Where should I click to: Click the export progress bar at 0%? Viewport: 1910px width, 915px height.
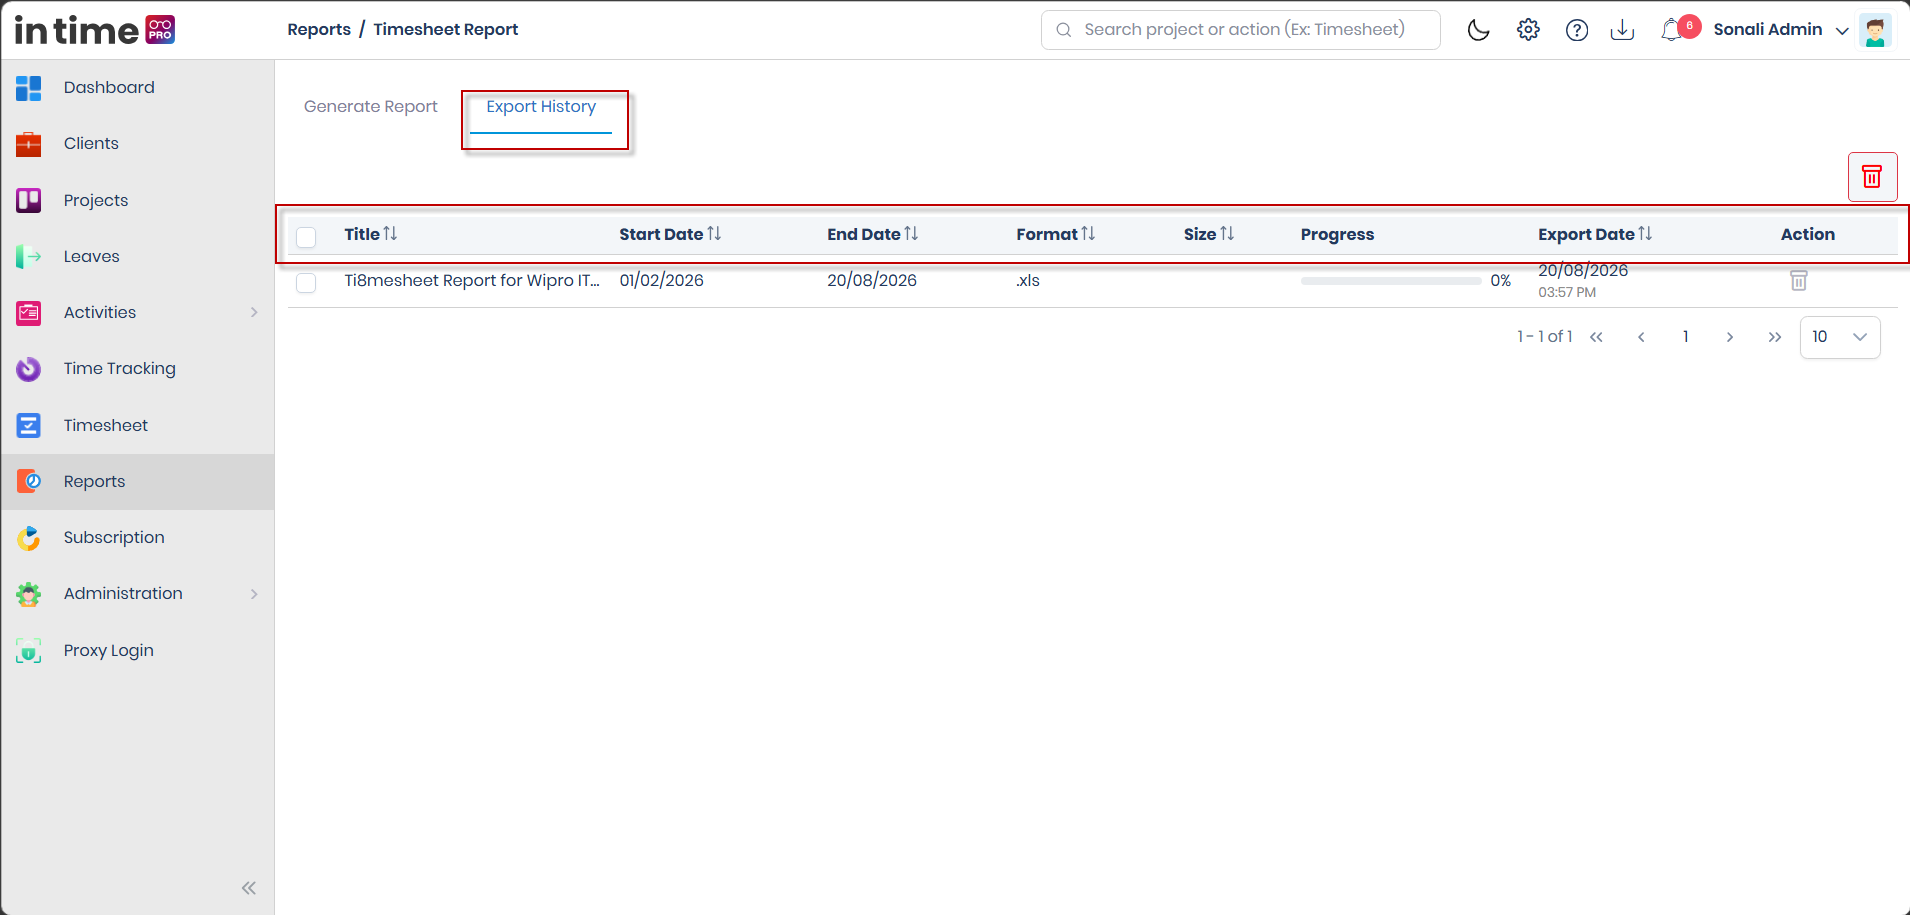click(1391, 281)
